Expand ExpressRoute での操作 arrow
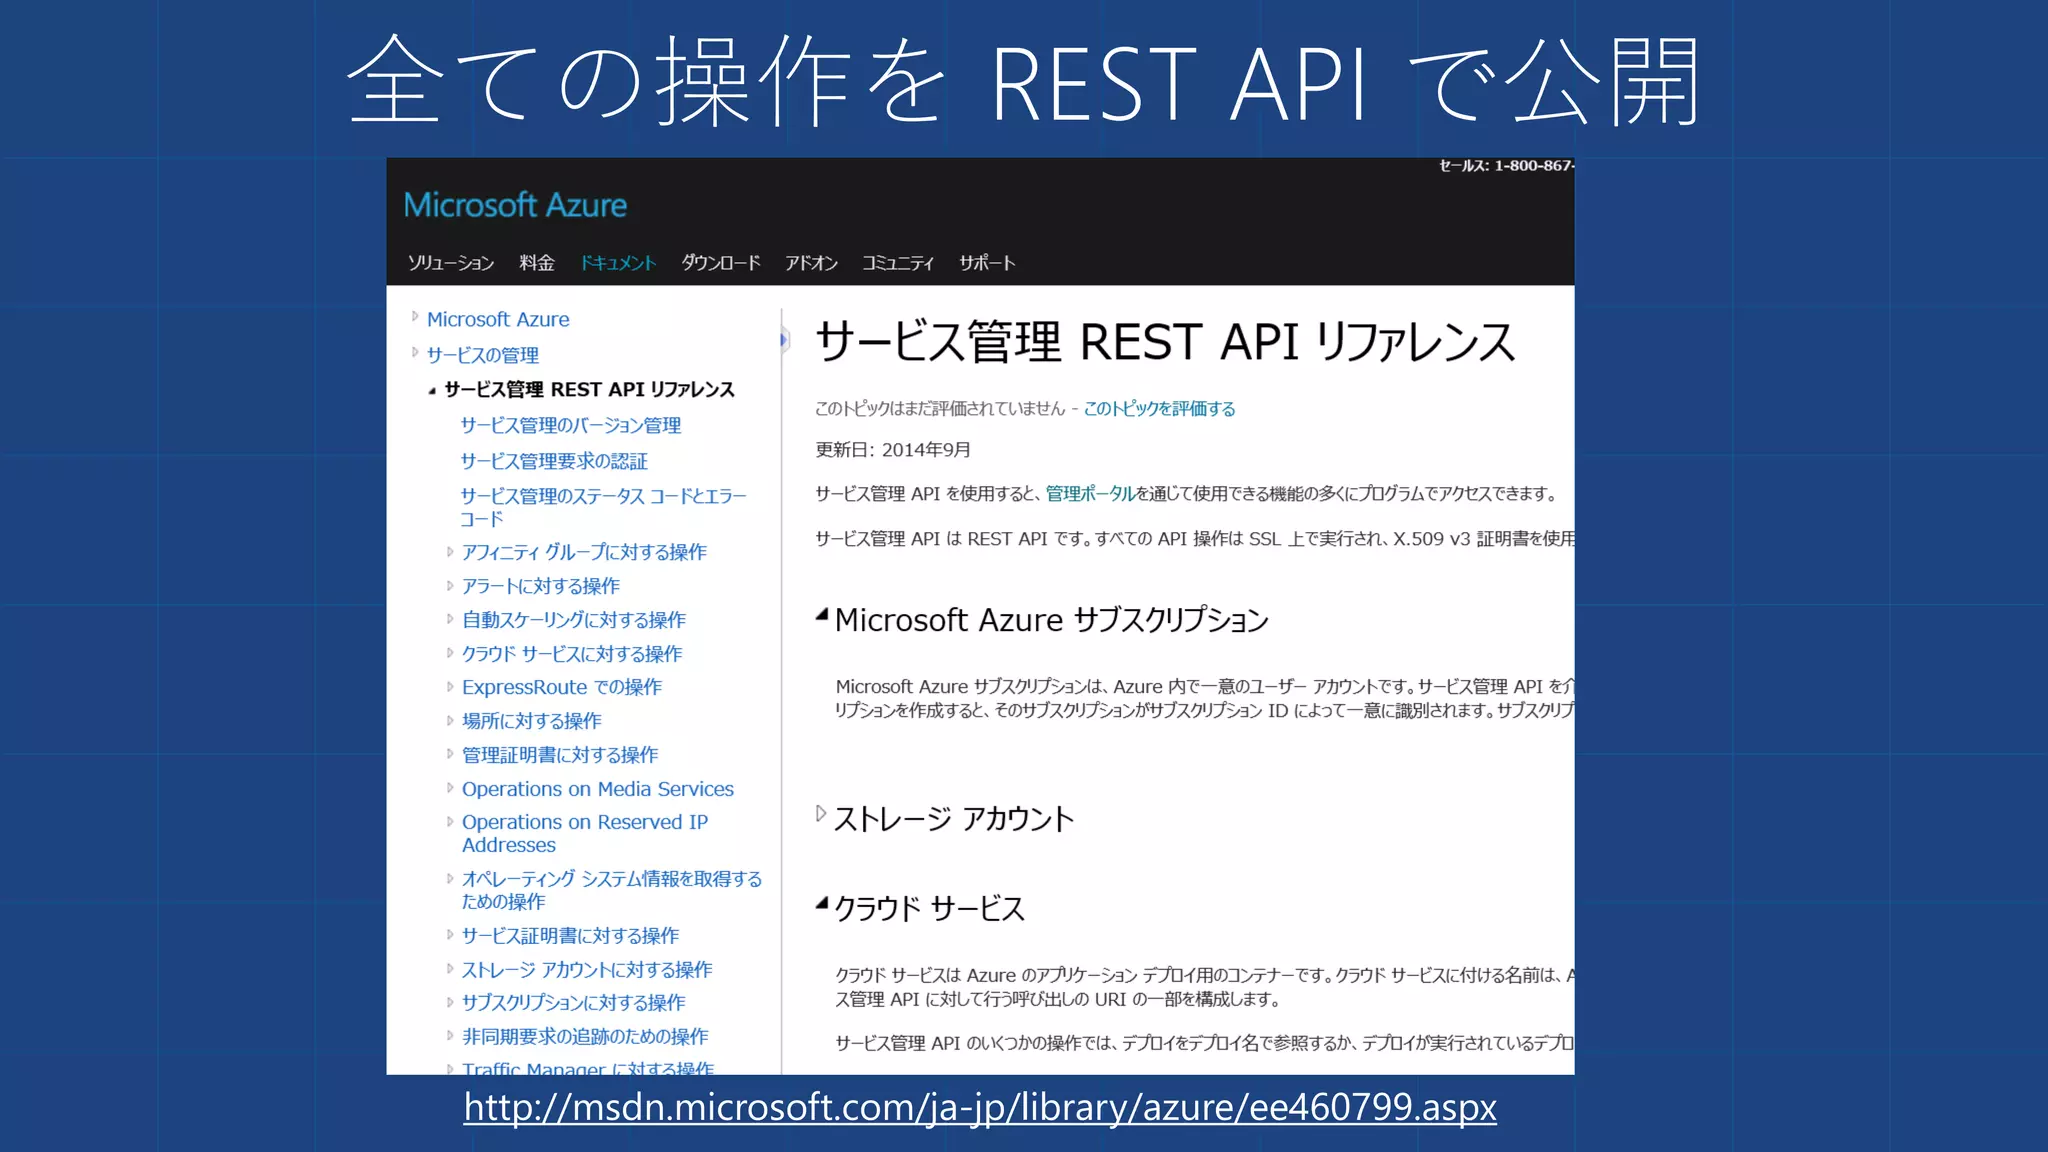 [x=450, y=687]
